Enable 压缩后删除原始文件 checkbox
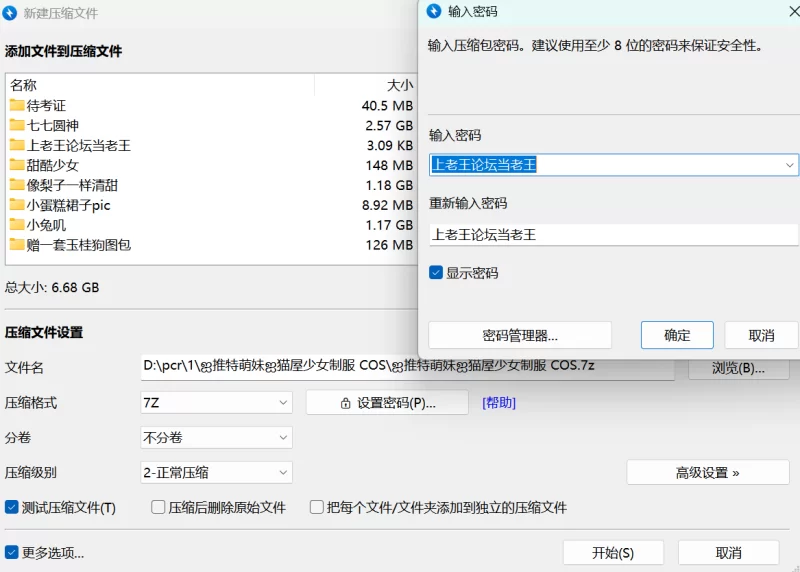This screenshot has width=800, height=572. click(158, 507)
